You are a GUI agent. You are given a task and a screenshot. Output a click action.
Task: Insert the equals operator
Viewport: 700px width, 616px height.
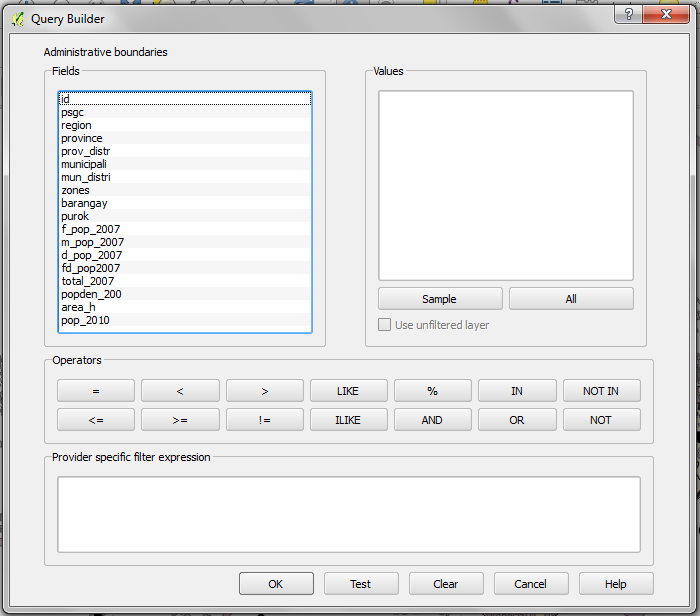[96, 391]
